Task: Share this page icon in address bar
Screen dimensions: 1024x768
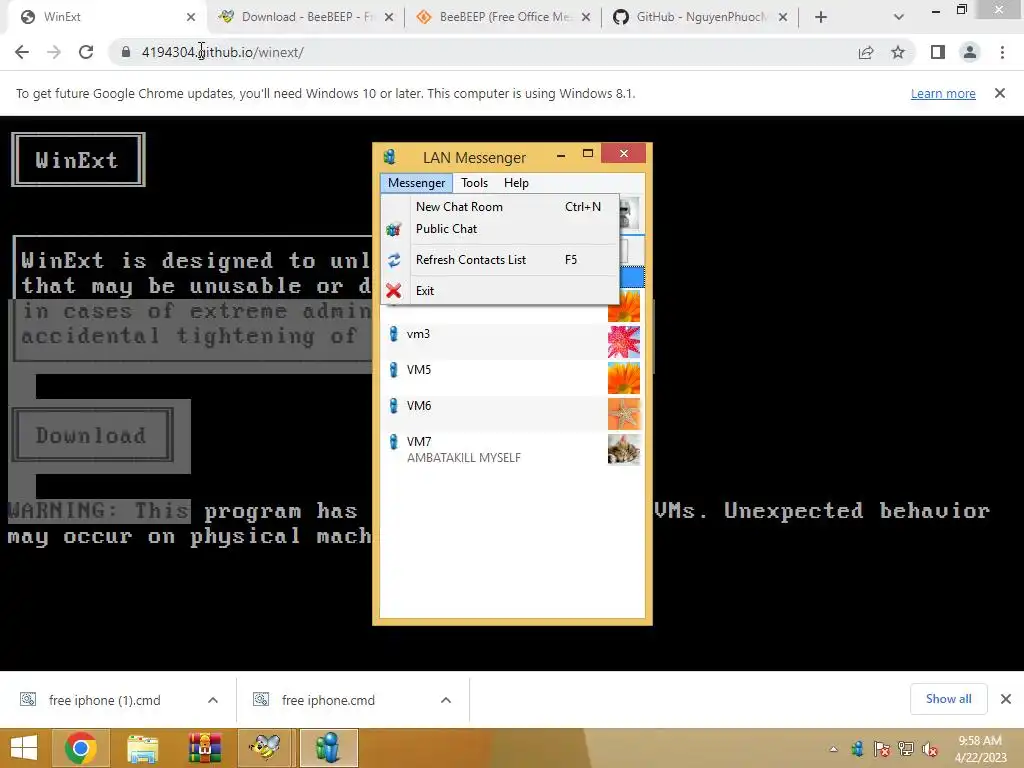Action: [x=866, y=52]
